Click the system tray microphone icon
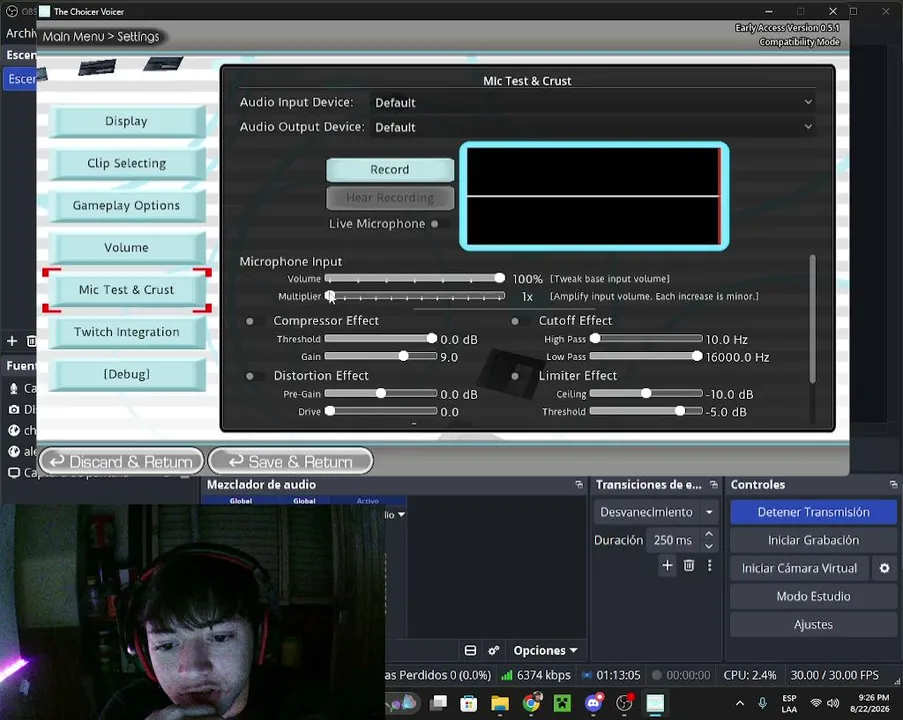Viewport: 903px width, 720px height. 762,703
